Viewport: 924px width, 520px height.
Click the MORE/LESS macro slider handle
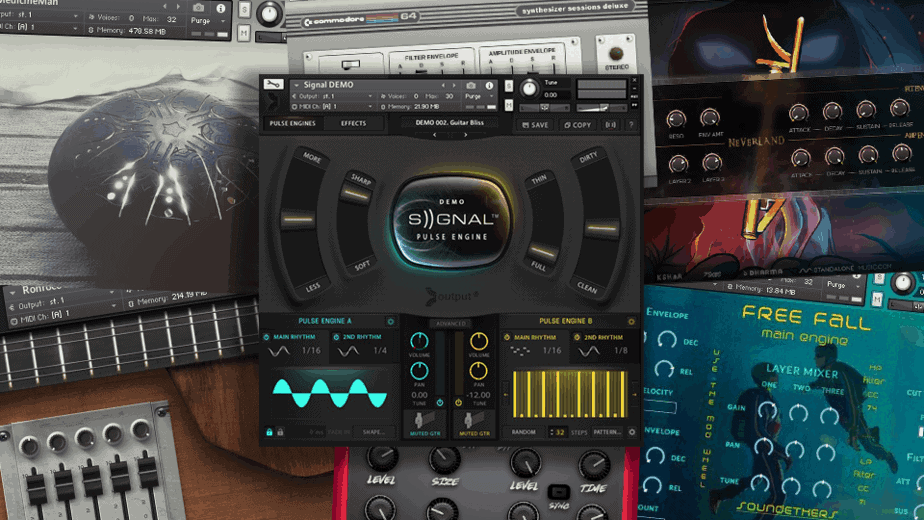(298, 219)
